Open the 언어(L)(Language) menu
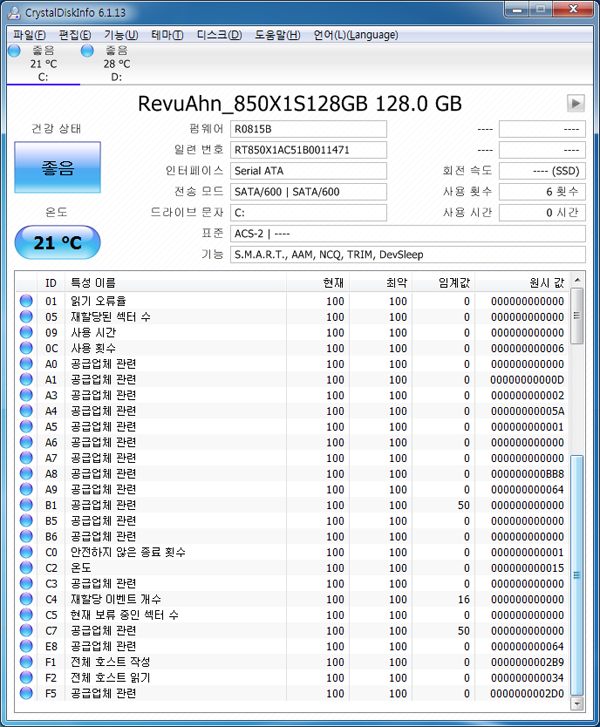 point(356,35)
